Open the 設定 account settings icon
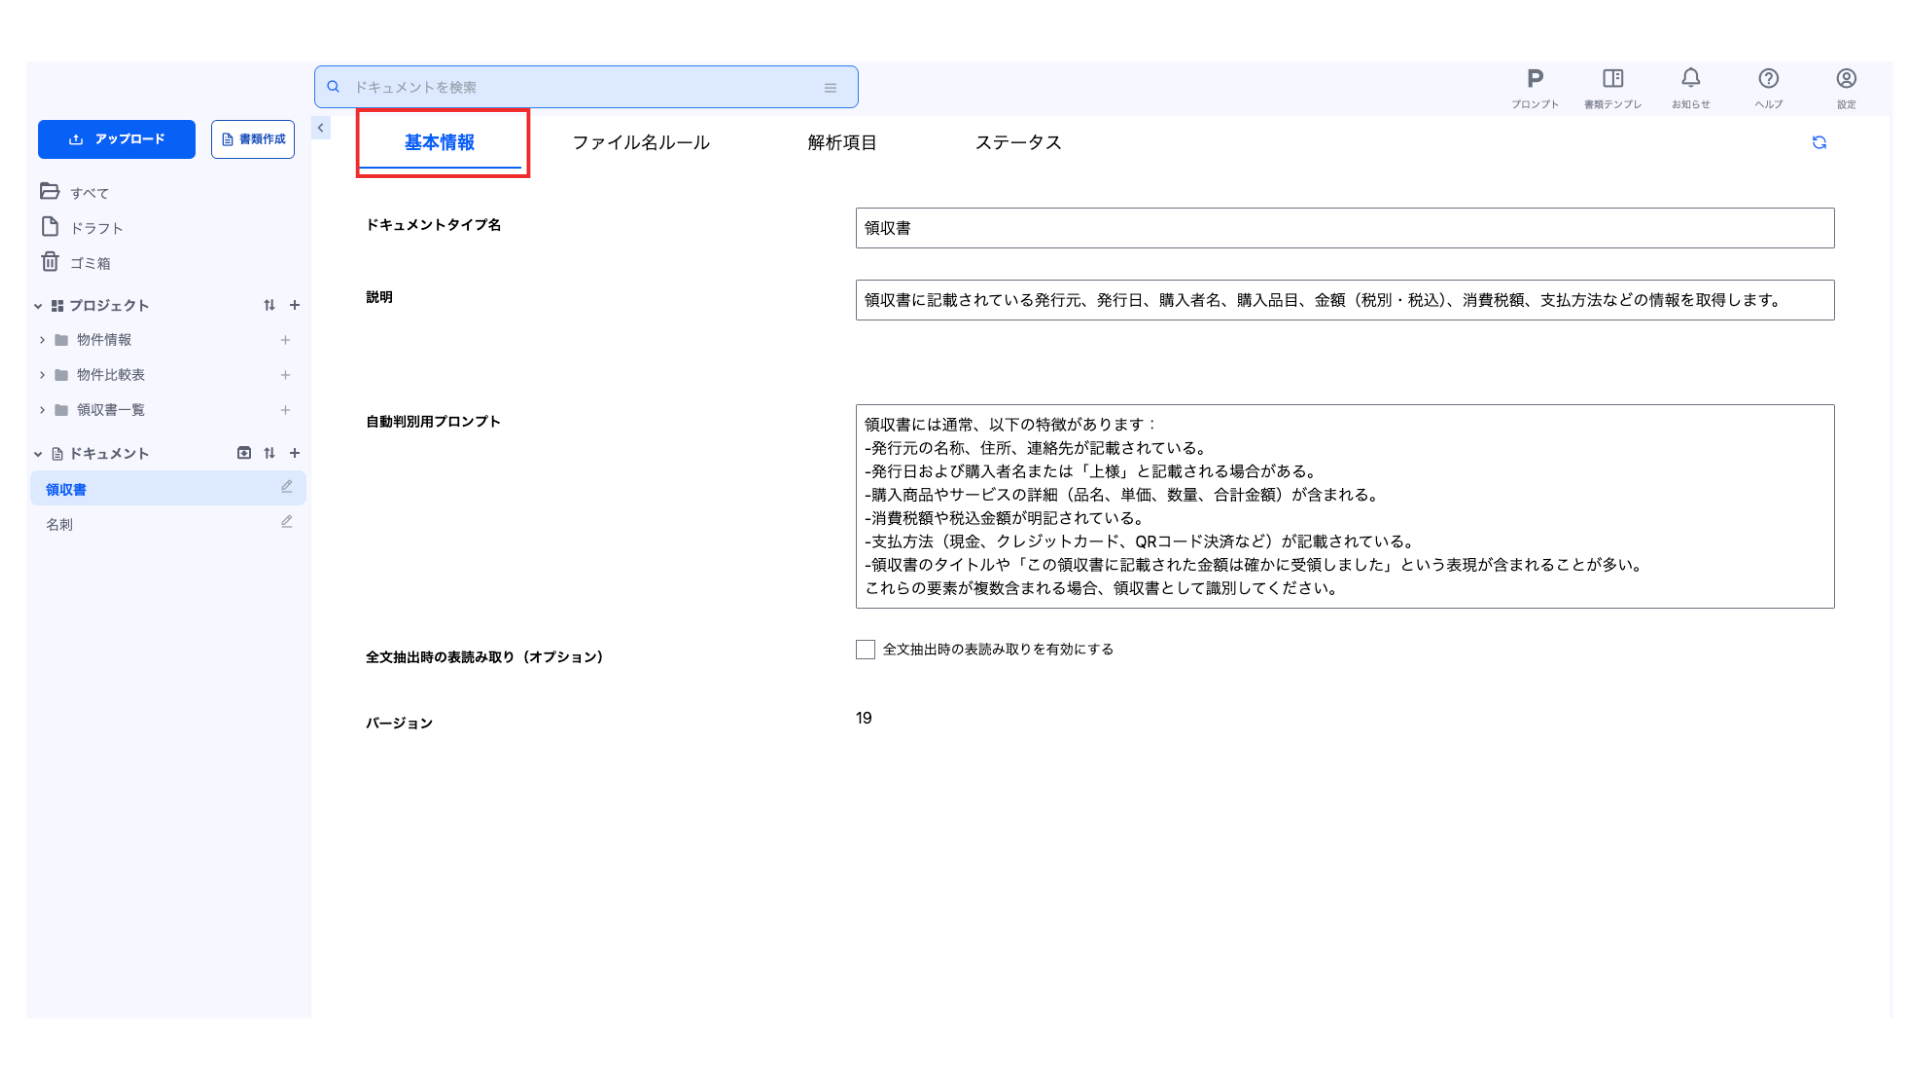This screenshot has height=1080, width=1920. click(1846, 87)
